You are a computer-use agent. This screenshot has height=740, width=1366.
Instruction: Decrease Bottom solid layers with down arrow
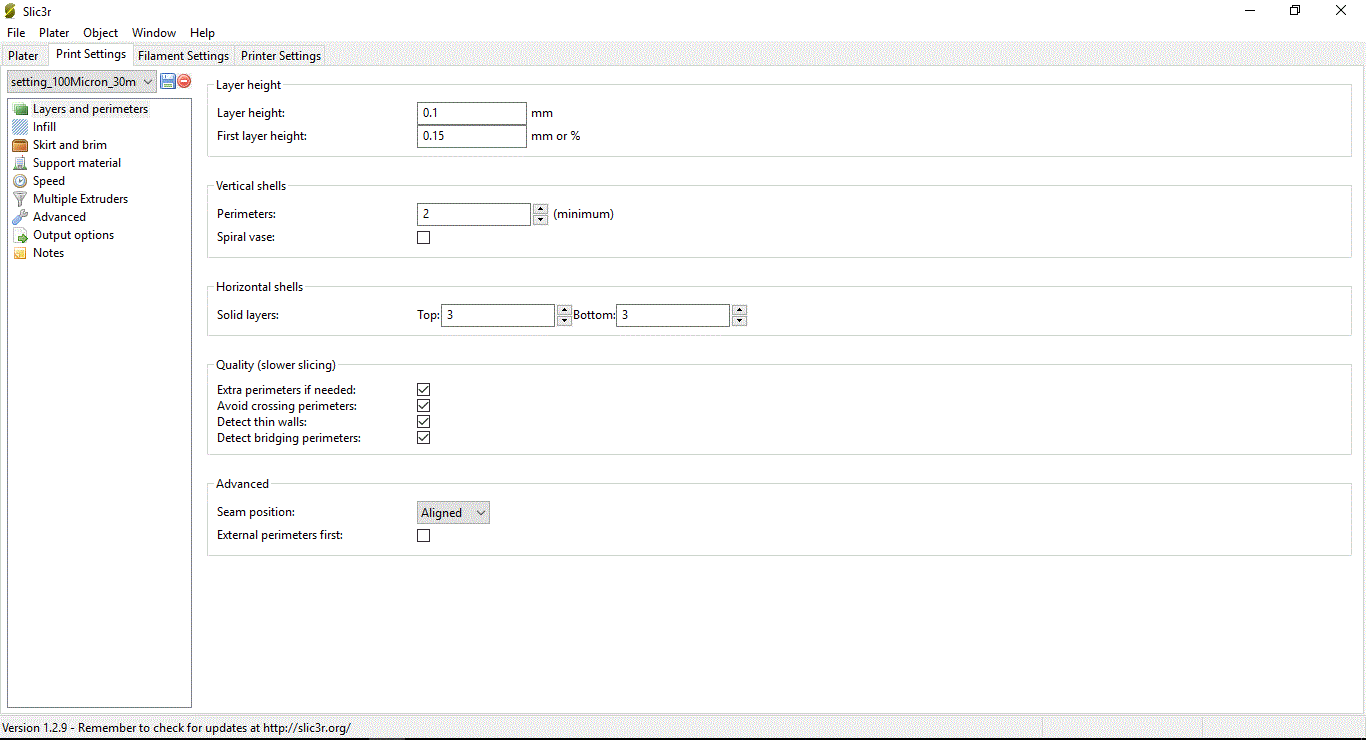[x=739, y=321]
